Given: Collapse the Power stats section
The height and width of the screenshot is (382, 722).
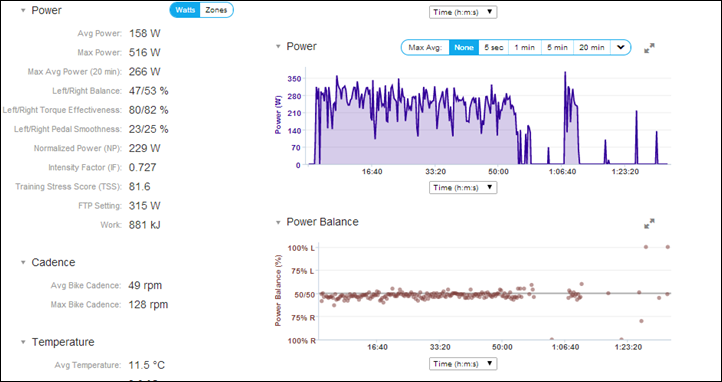Looking at the screenshot, I should point(23,11).
